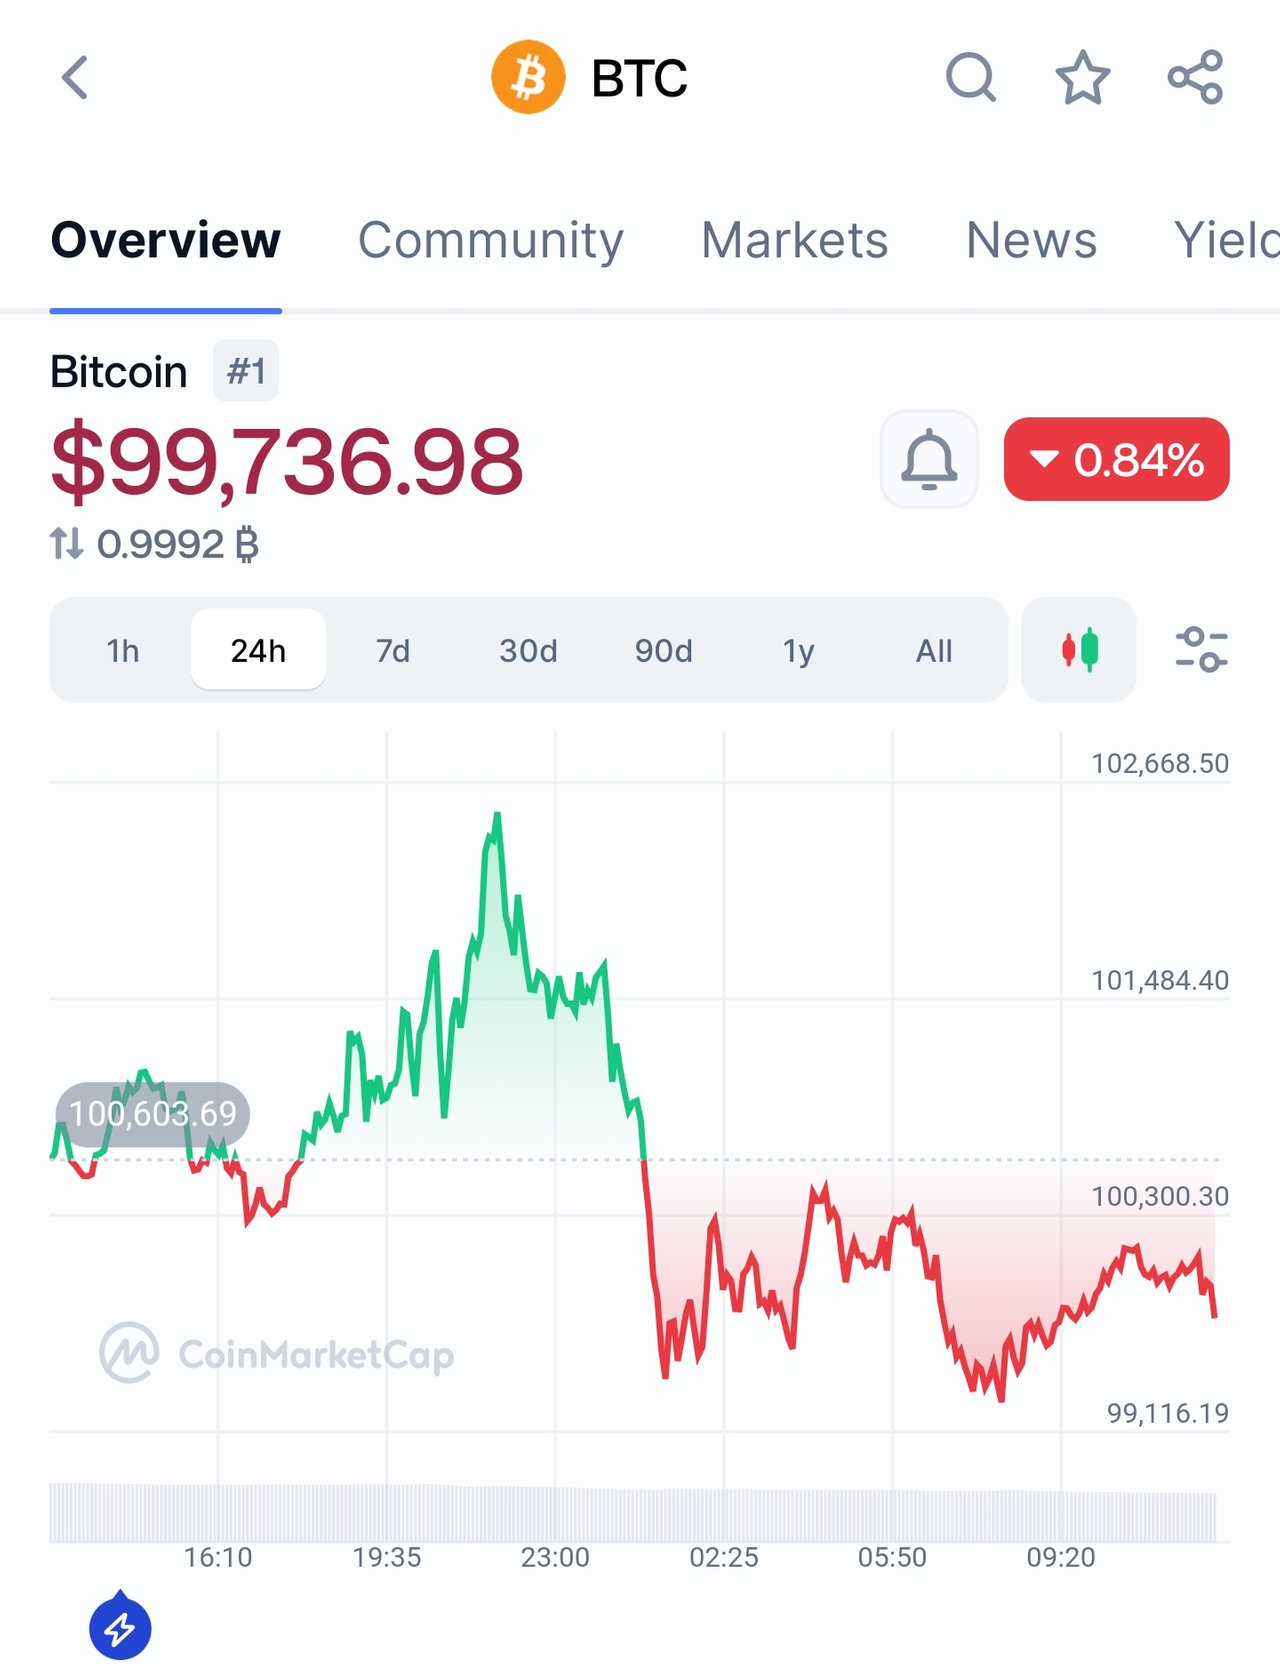The height and width of the screenshot is (1673, 1280).
Task: Switch to candlestick chart view
Action: (x=1079, y=650)
